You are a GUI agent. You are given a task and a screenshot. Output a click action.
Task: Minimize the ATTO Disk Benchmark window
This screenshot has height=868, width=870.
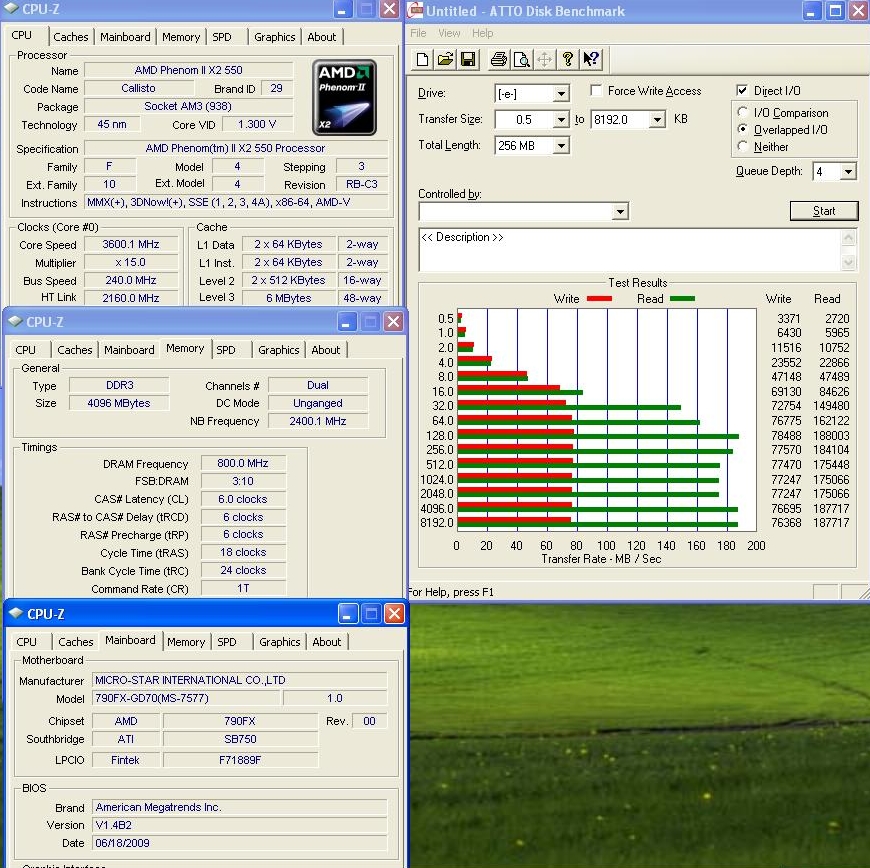[x=811, y=11]
